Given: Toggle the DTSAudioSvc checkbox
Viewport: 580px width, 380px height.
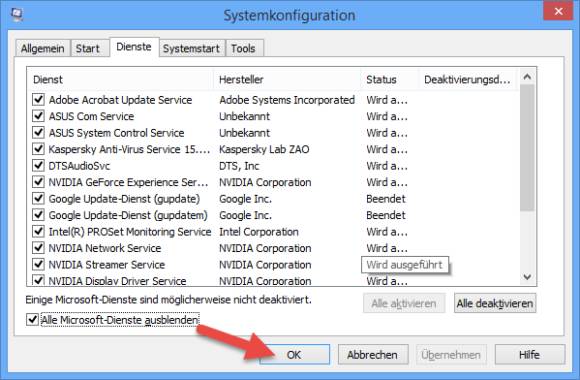Looking at the screenshot, I should coord(38,165).
